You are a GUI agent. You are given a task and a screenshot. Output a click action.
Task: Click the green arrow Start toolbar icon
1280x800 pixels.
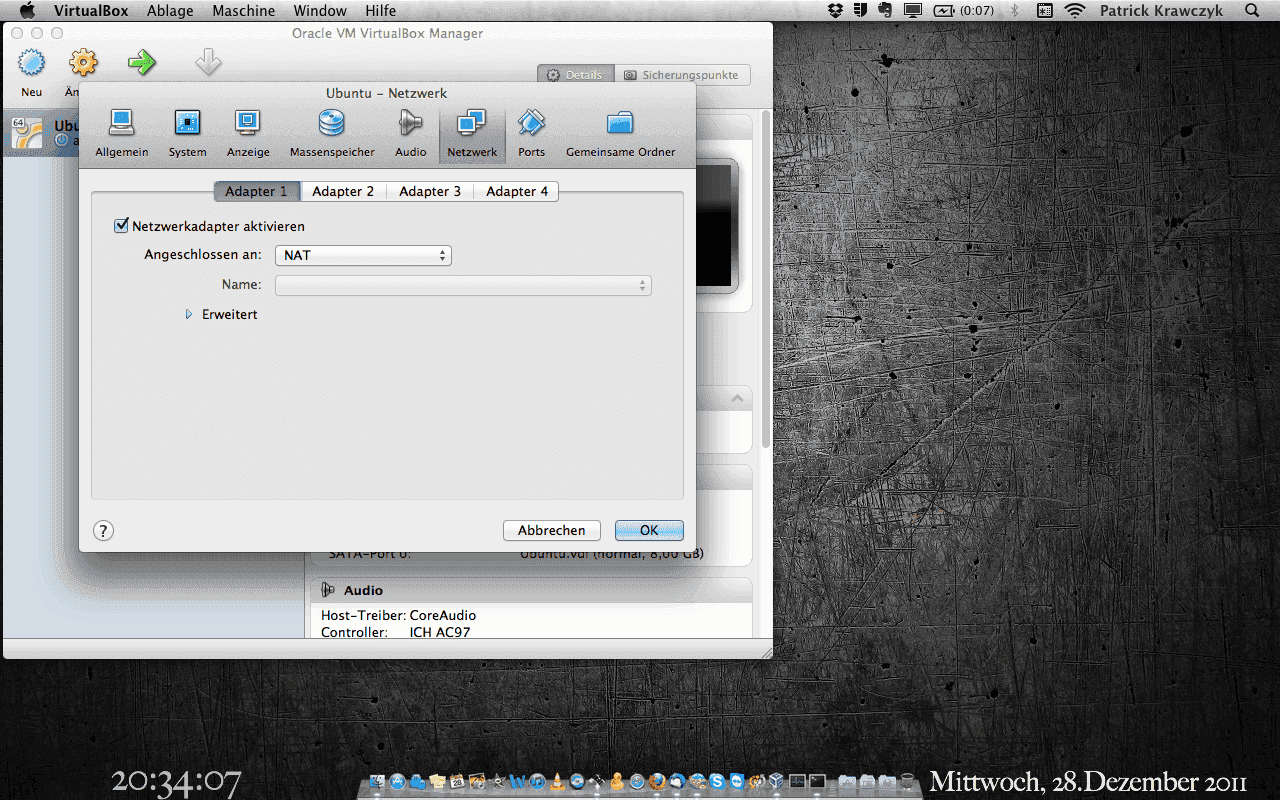click(x=142, y=65)
